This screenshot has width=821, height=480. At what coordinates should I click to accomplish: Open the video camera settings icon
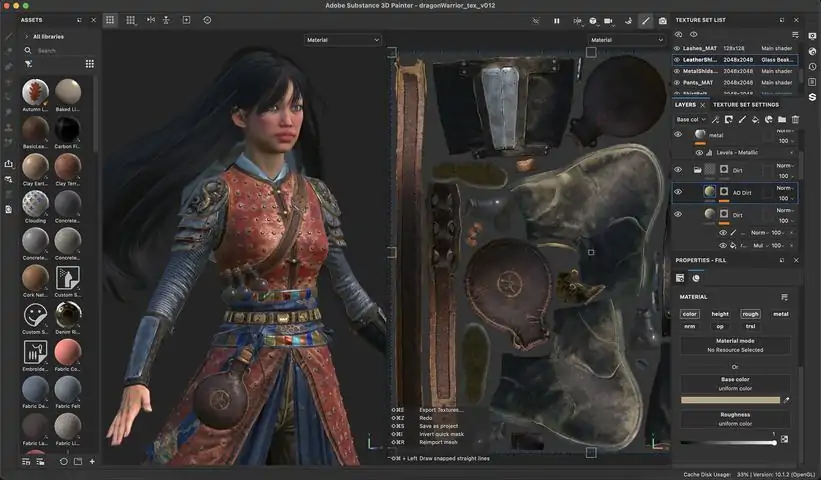coord(608,21)
